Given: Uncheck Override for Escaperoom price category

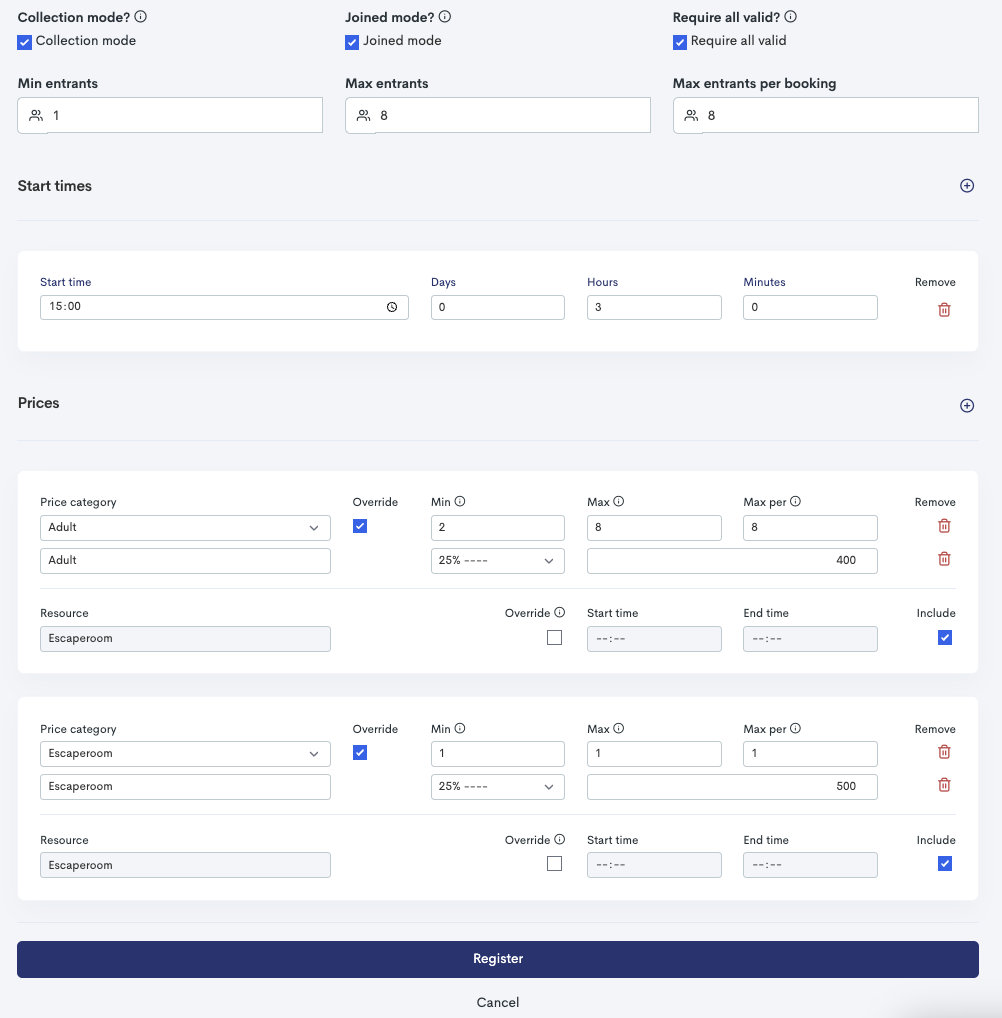Looking at the screenshot, I should click(x=360, y=752).
